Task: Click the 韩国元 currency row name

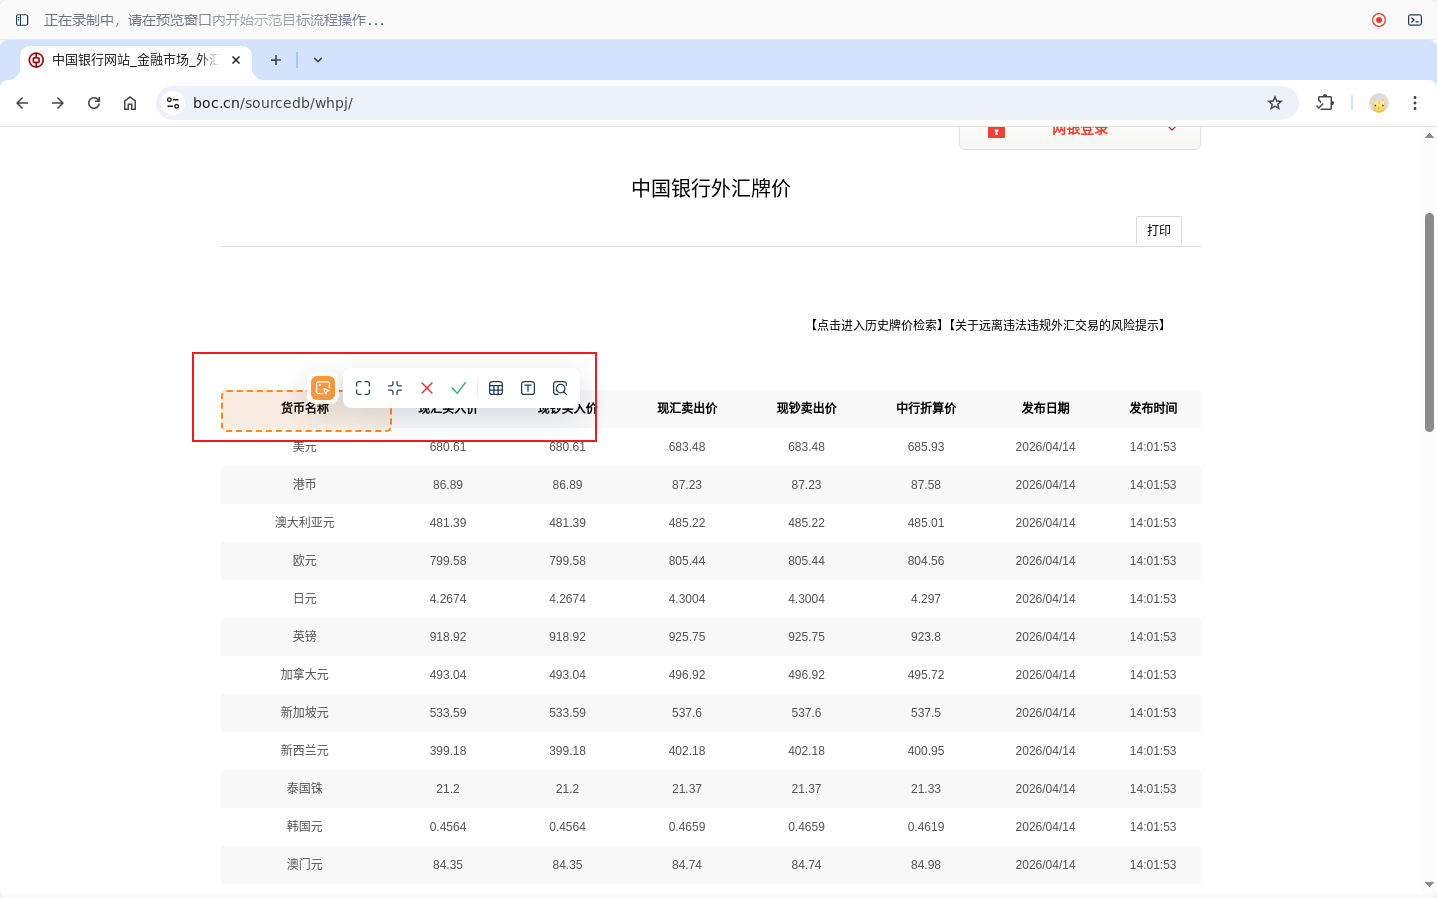Action: point(305,827)
